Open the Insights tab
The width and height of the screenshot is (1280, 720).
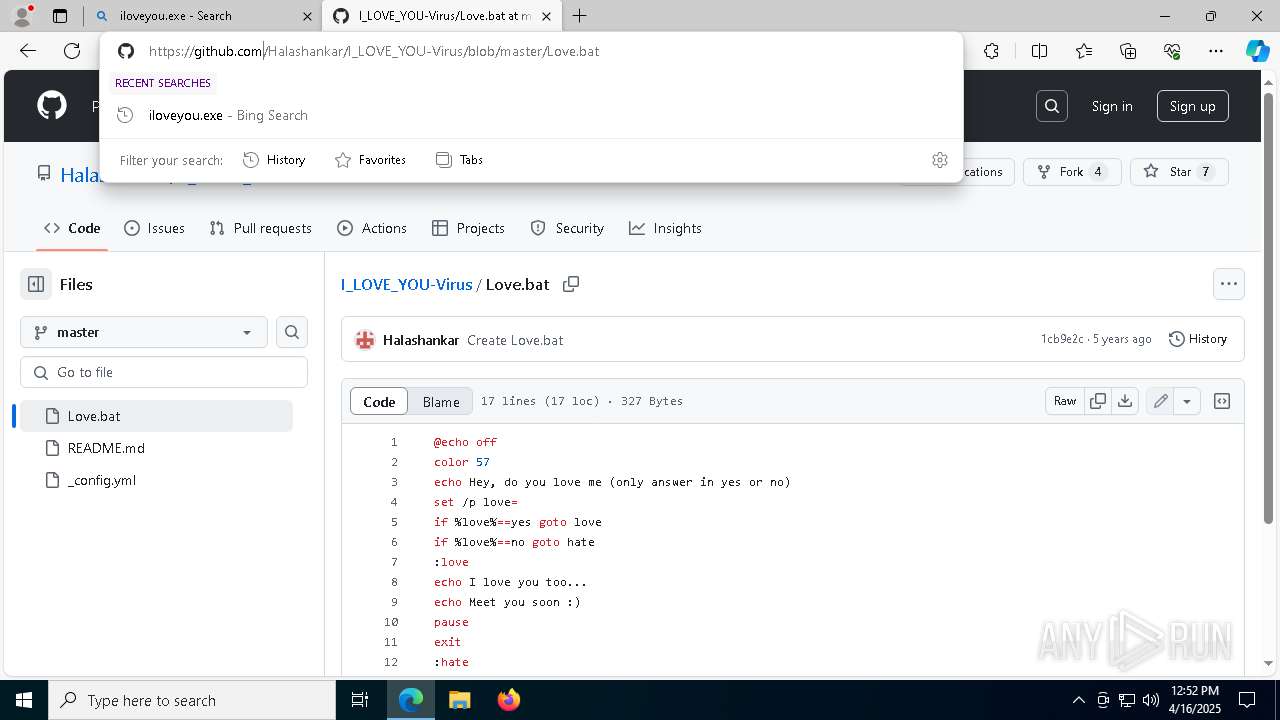[x=665, y=228]
